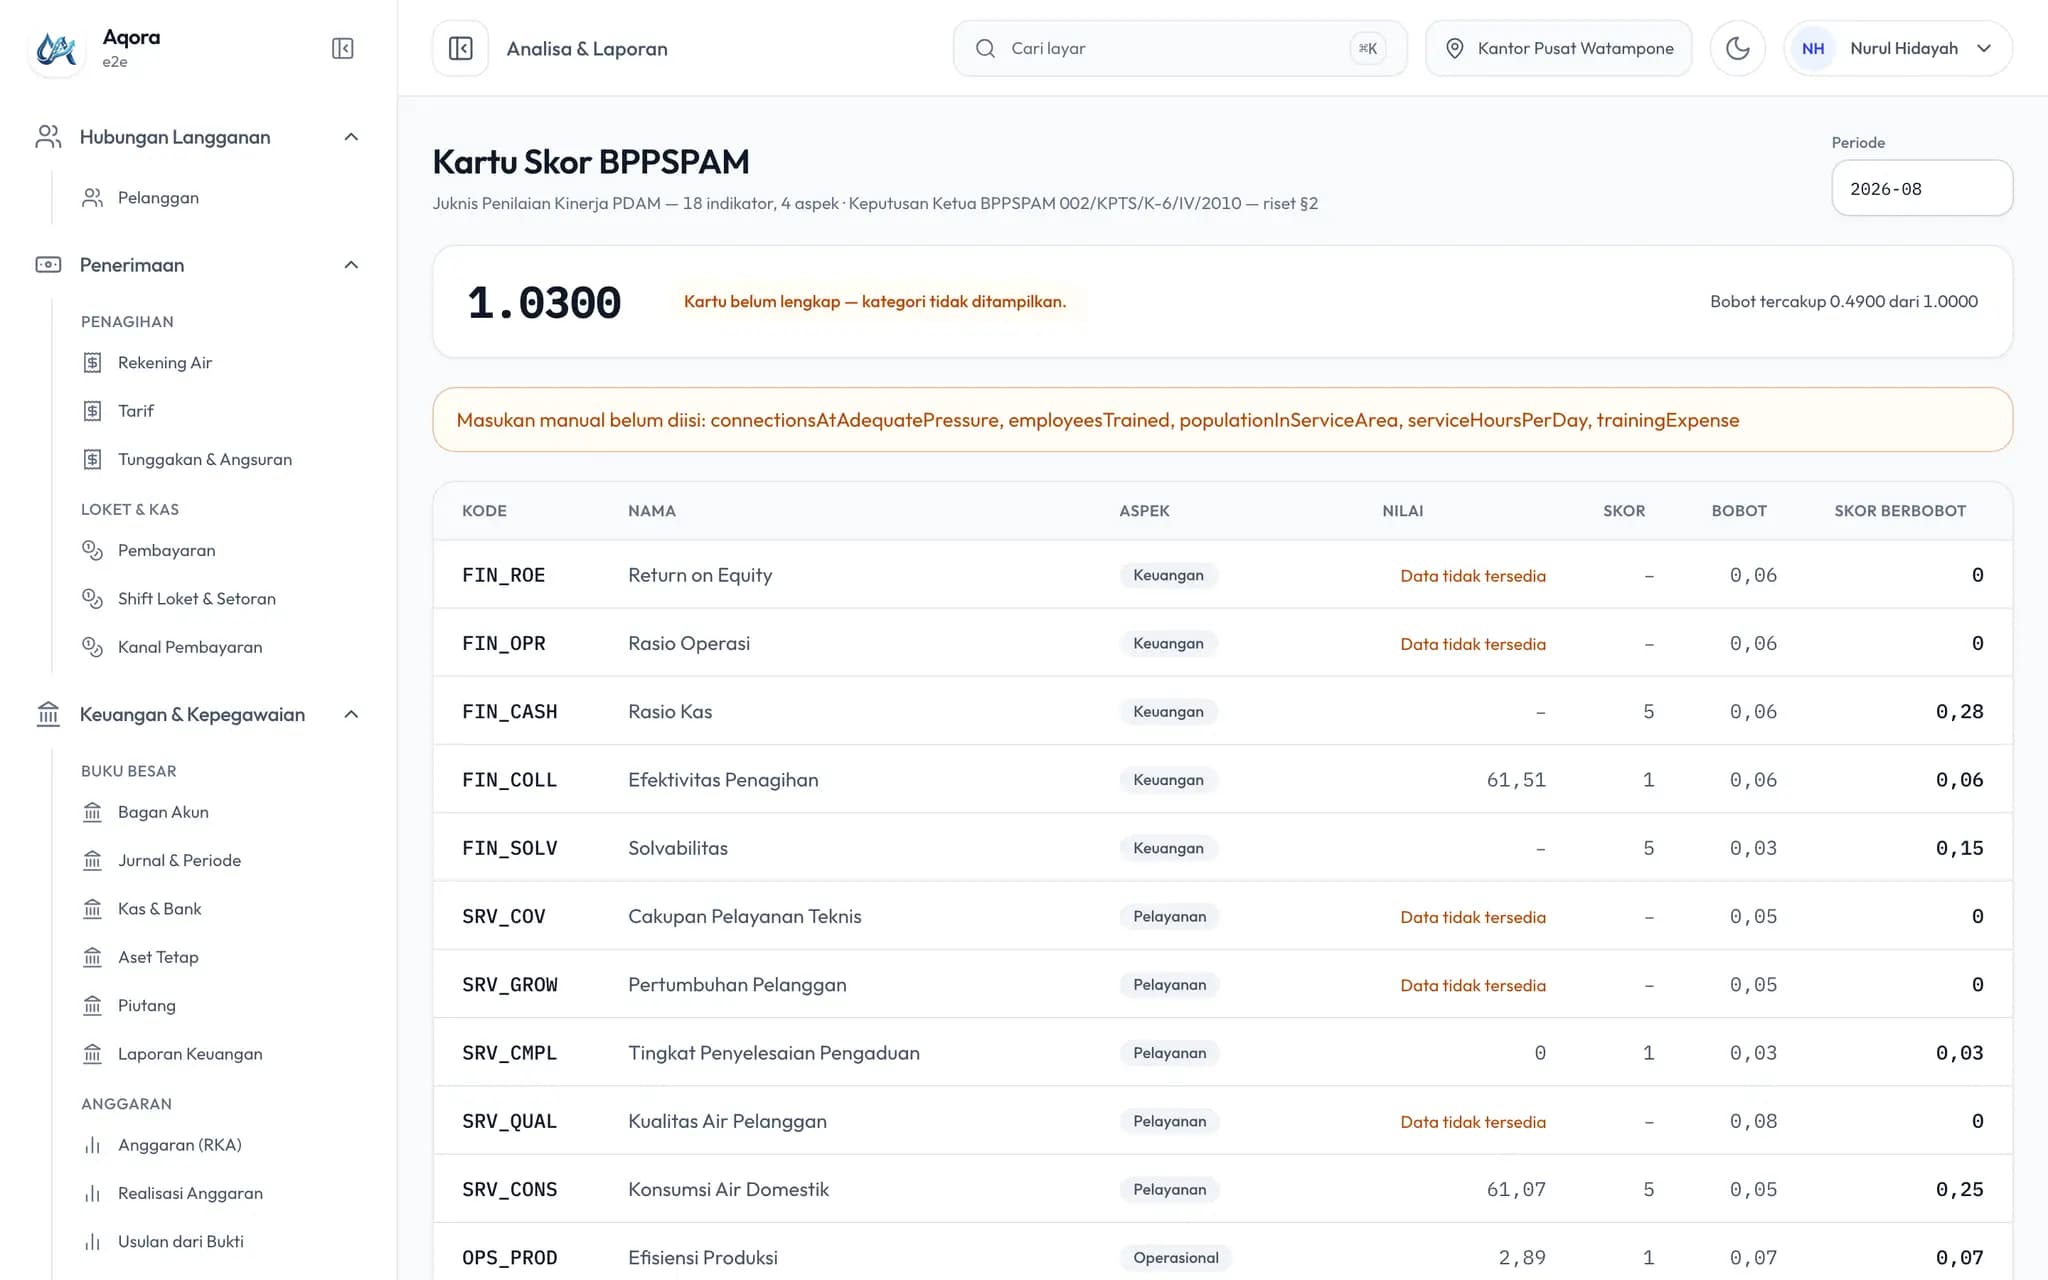Viewport: 2048px width, 1280px height.
Task: Open Tunggakan & Angsuran menu item
Action: click(205, 459)
